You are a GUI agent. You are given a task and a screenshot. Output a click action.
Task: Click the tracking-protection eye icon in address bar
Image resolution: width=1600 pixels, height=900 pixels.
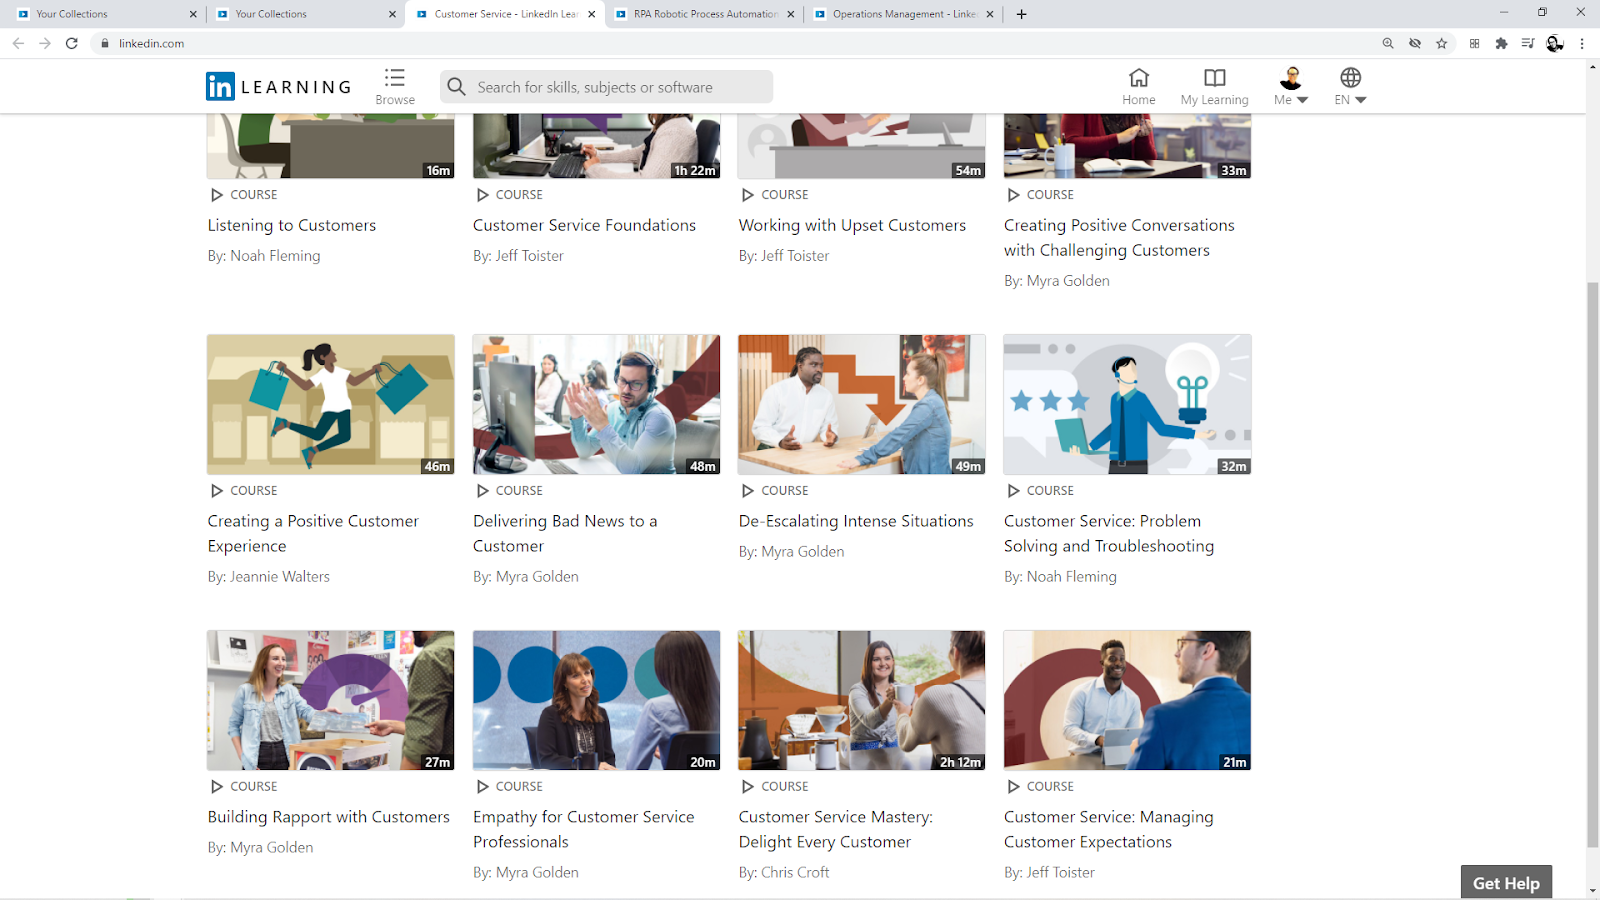(x=1415, y=43)
